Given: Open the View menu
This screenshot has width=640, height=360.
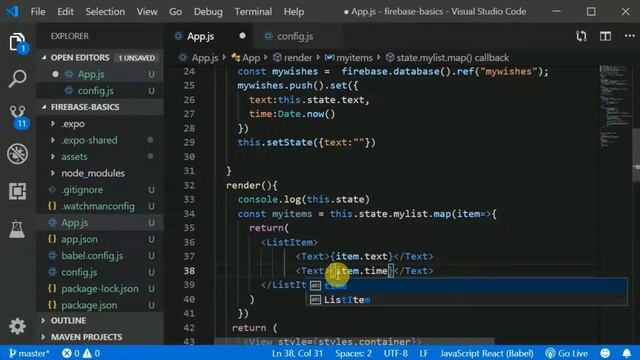Looking at the screenshot, I should [147, 11].
